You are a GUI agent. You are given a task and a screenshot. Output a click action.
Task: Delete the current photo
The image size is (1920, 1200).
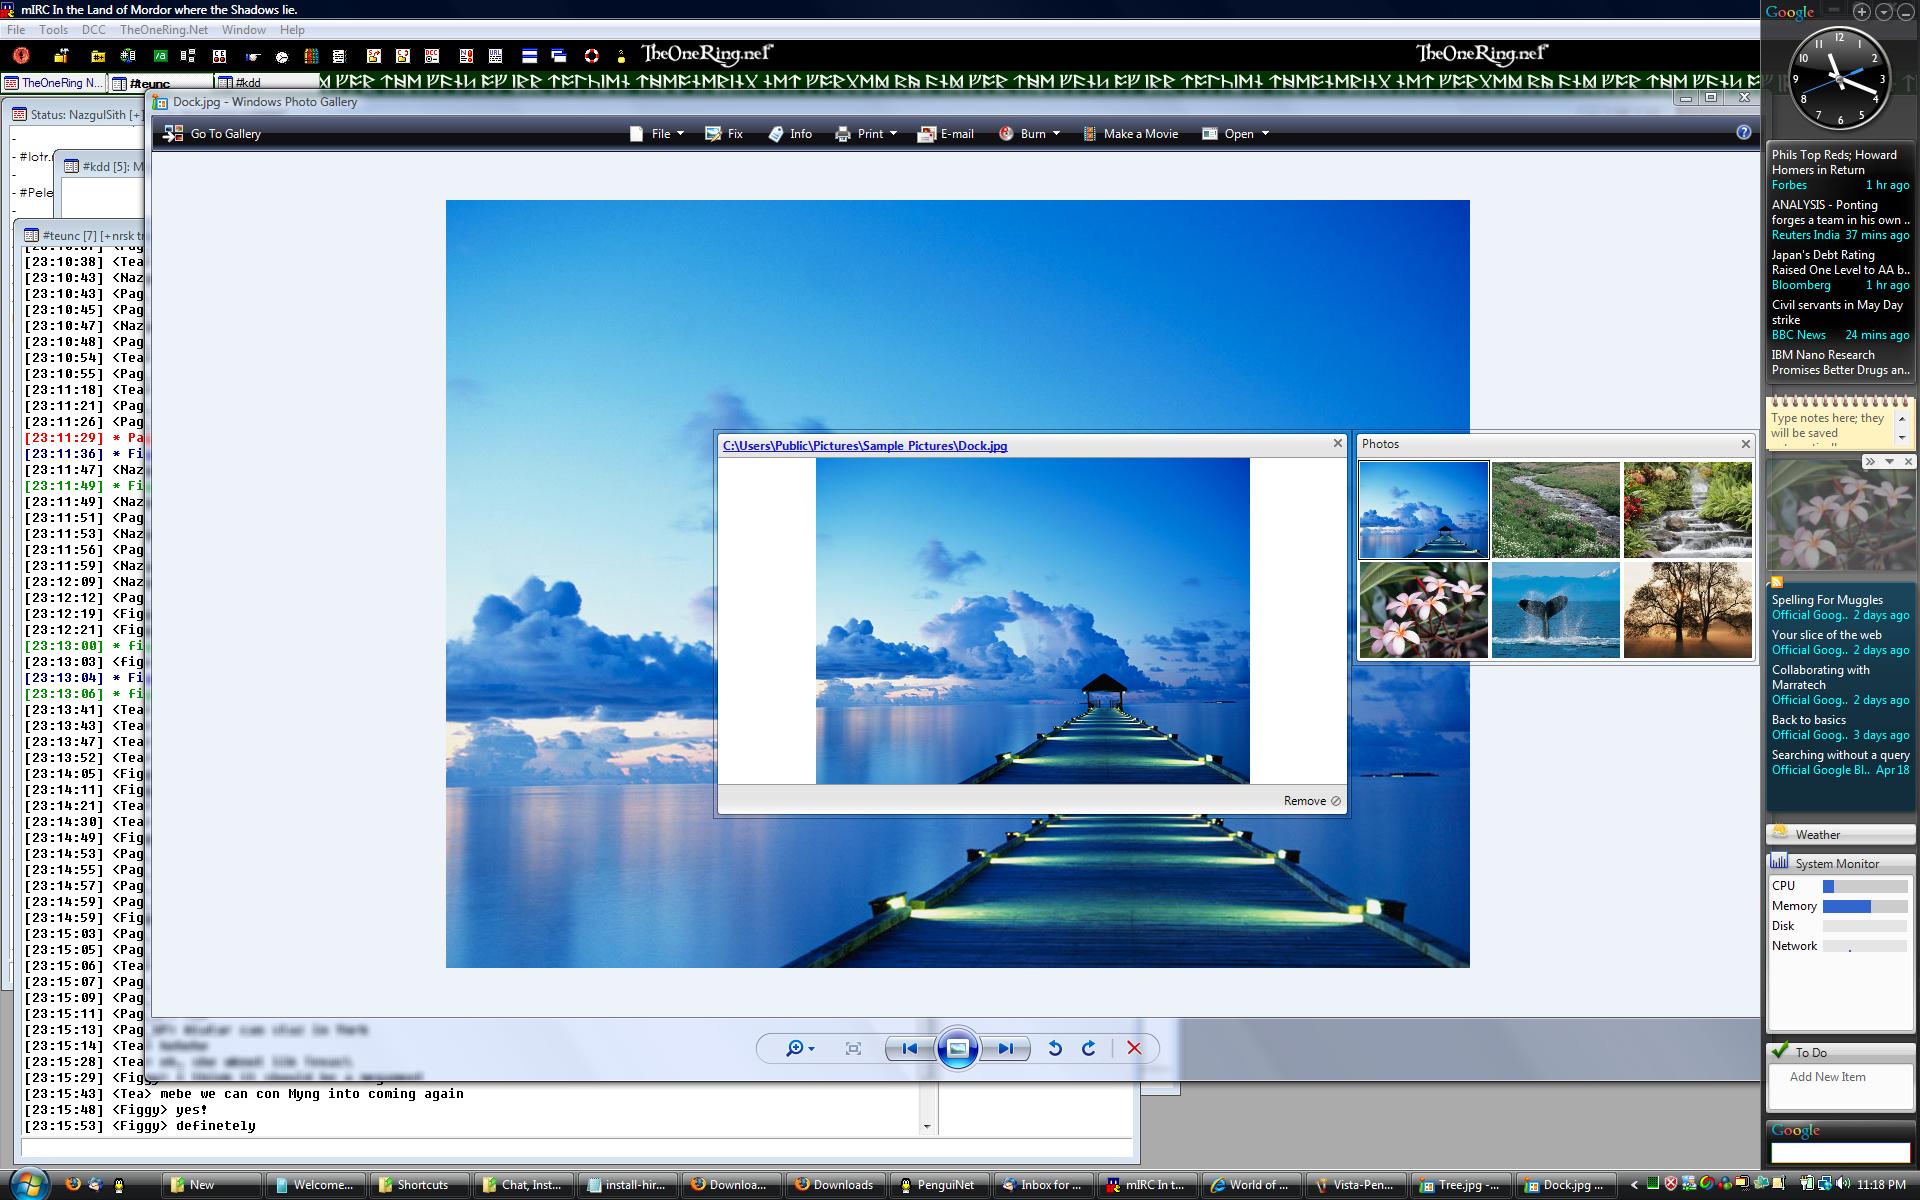point(1134,1048)
